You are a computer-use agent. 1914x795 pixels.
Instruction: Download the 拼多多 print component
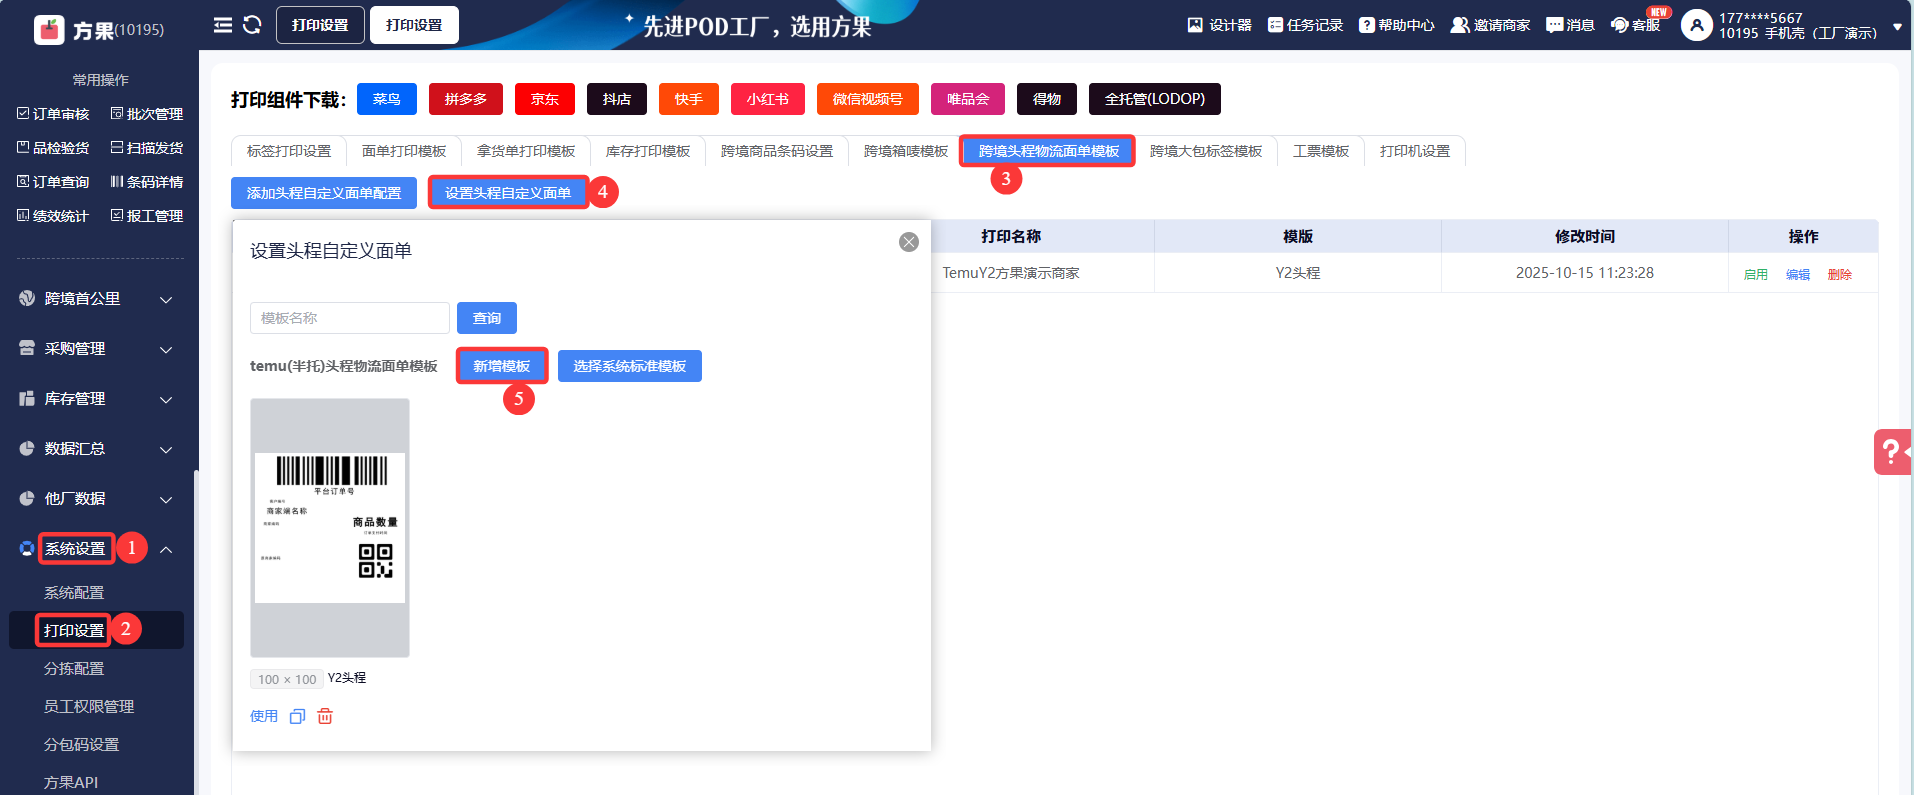click(x=466, y=99)
